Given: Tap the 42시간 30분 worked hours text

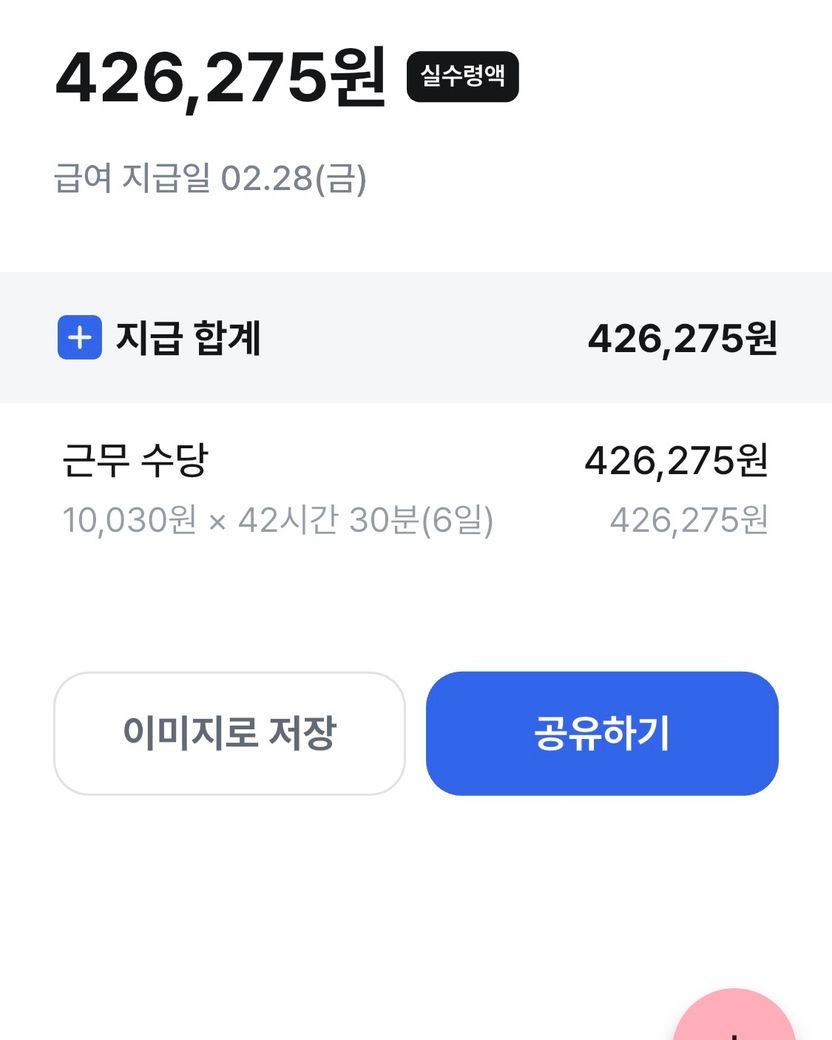Looking at the screenshot, I should coord(327,520).
